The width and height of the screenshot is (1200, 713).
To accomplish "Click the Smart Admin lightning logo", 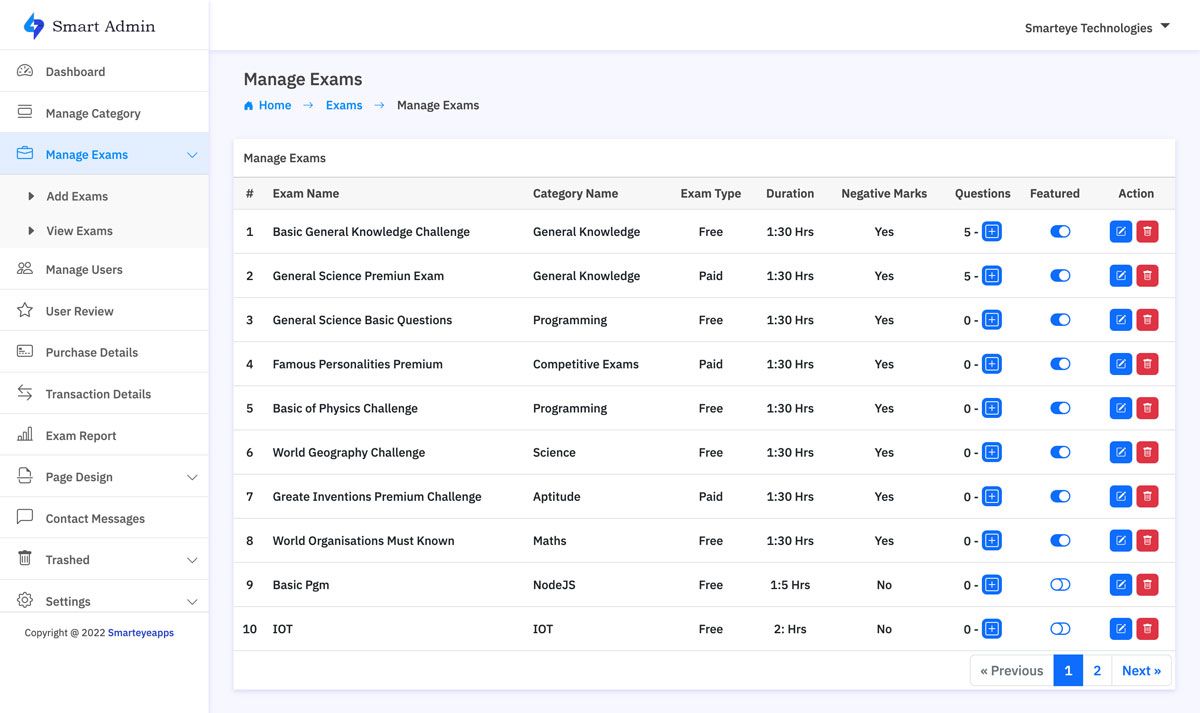I will (x=34, y=27).
